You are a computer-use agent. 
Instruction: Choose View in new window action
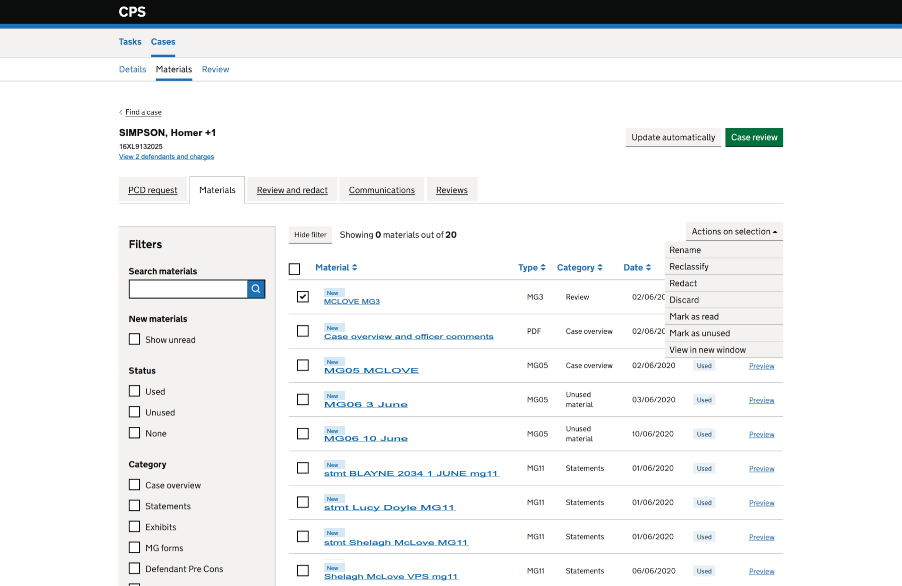point(724,350)
